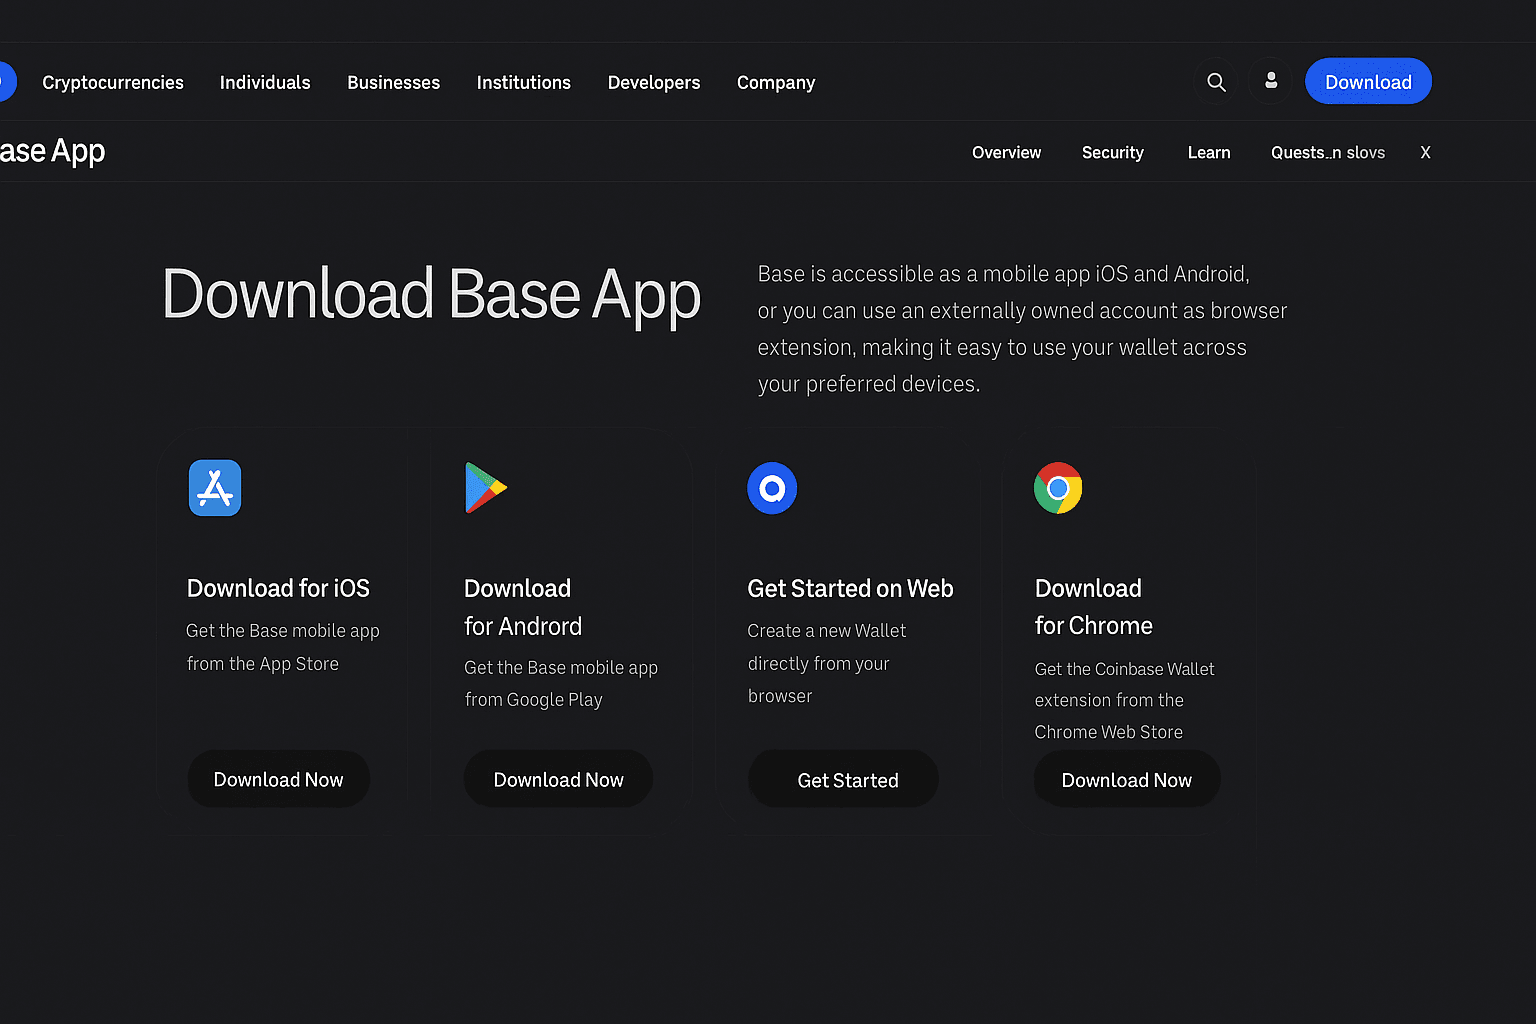Click the paragraph starting 'Base is accessible'
The width and height of the screenshot is (1536, 1024).
(x=1022, y=329)
